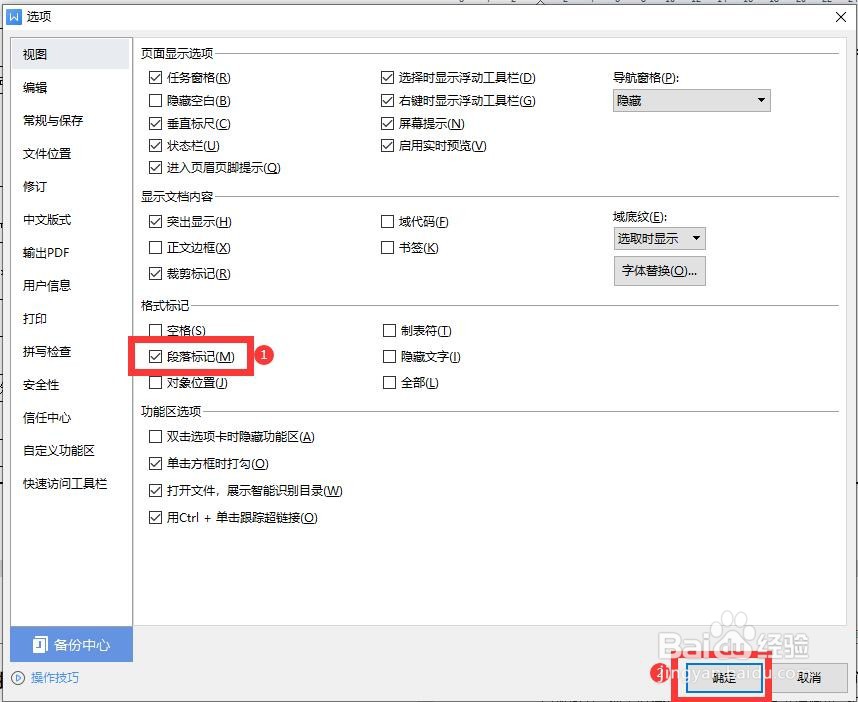This screenshot has height=702, width=858.
Task: Open the 导航窗格(P) dropdown showing 隐藏
Action: (692, 101)
